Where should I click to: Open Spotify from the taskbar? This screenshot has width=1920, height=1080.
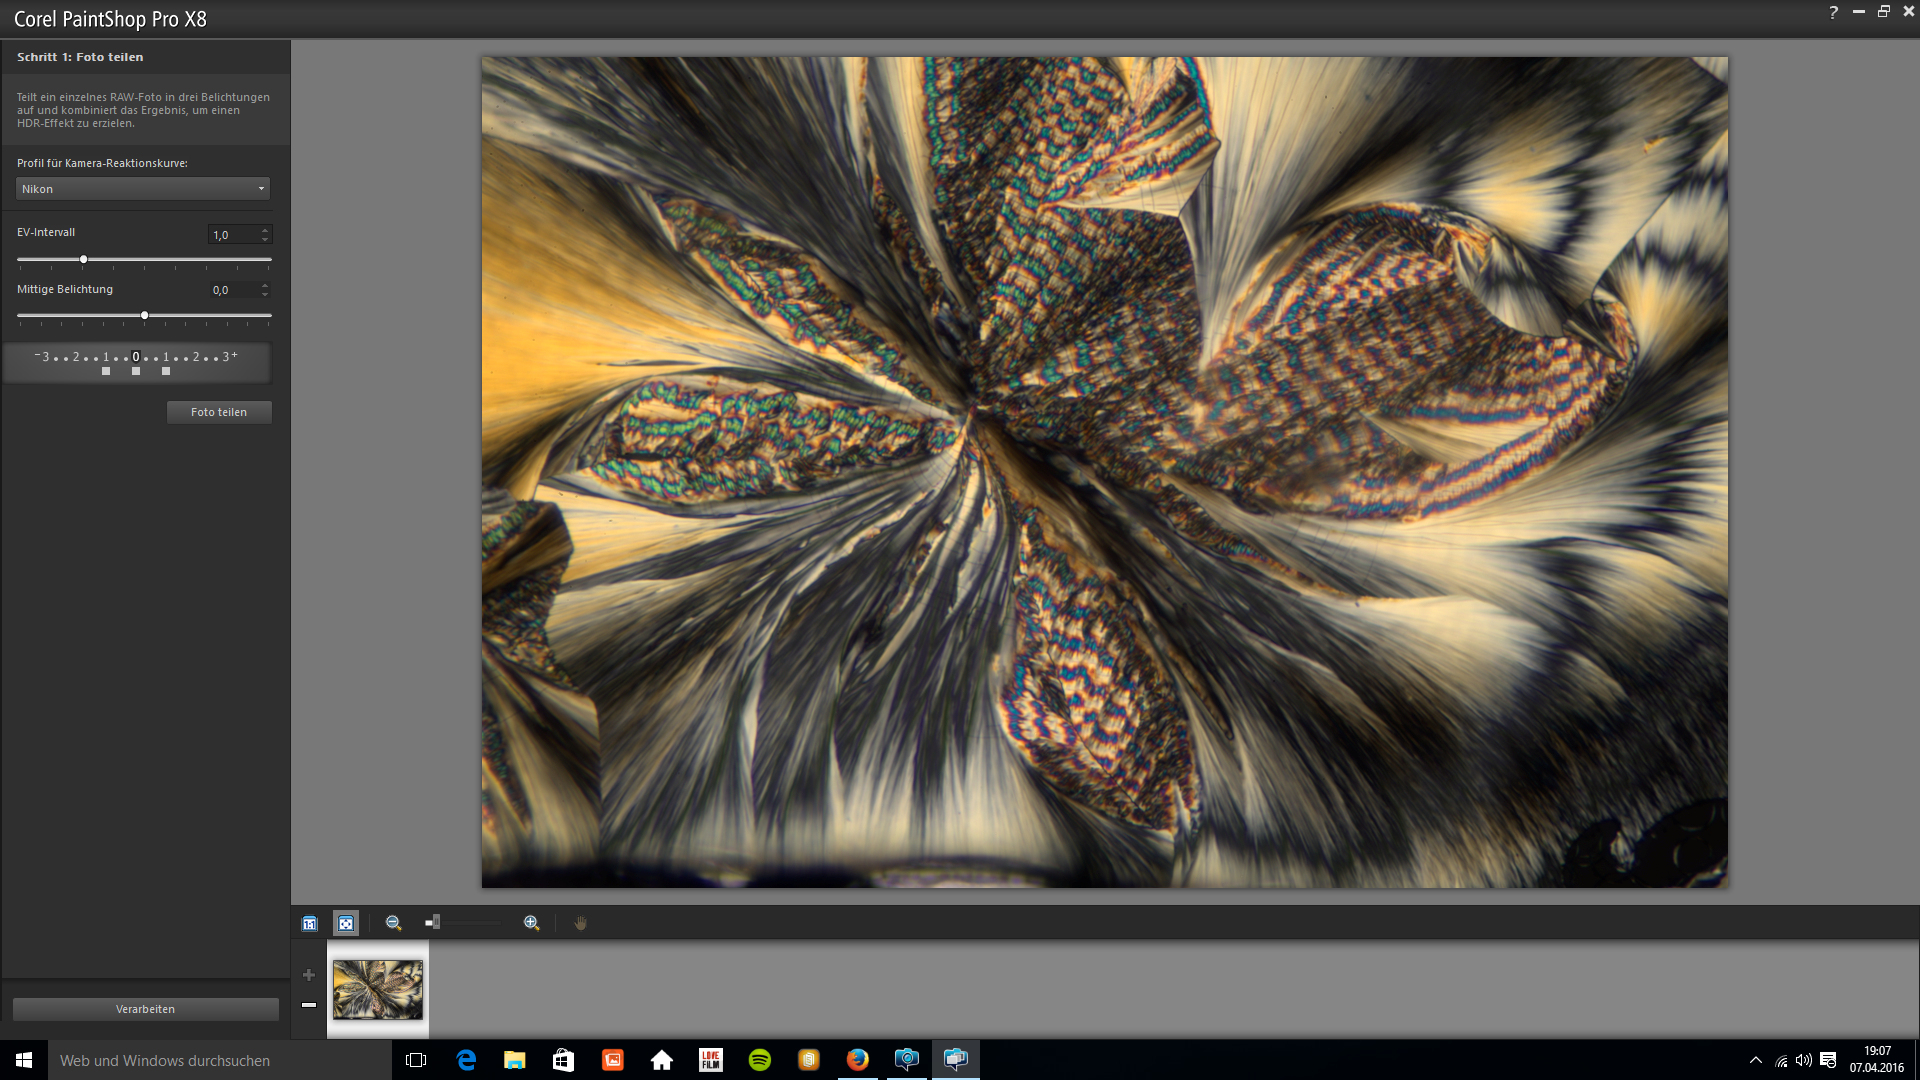click(760, 1060)
